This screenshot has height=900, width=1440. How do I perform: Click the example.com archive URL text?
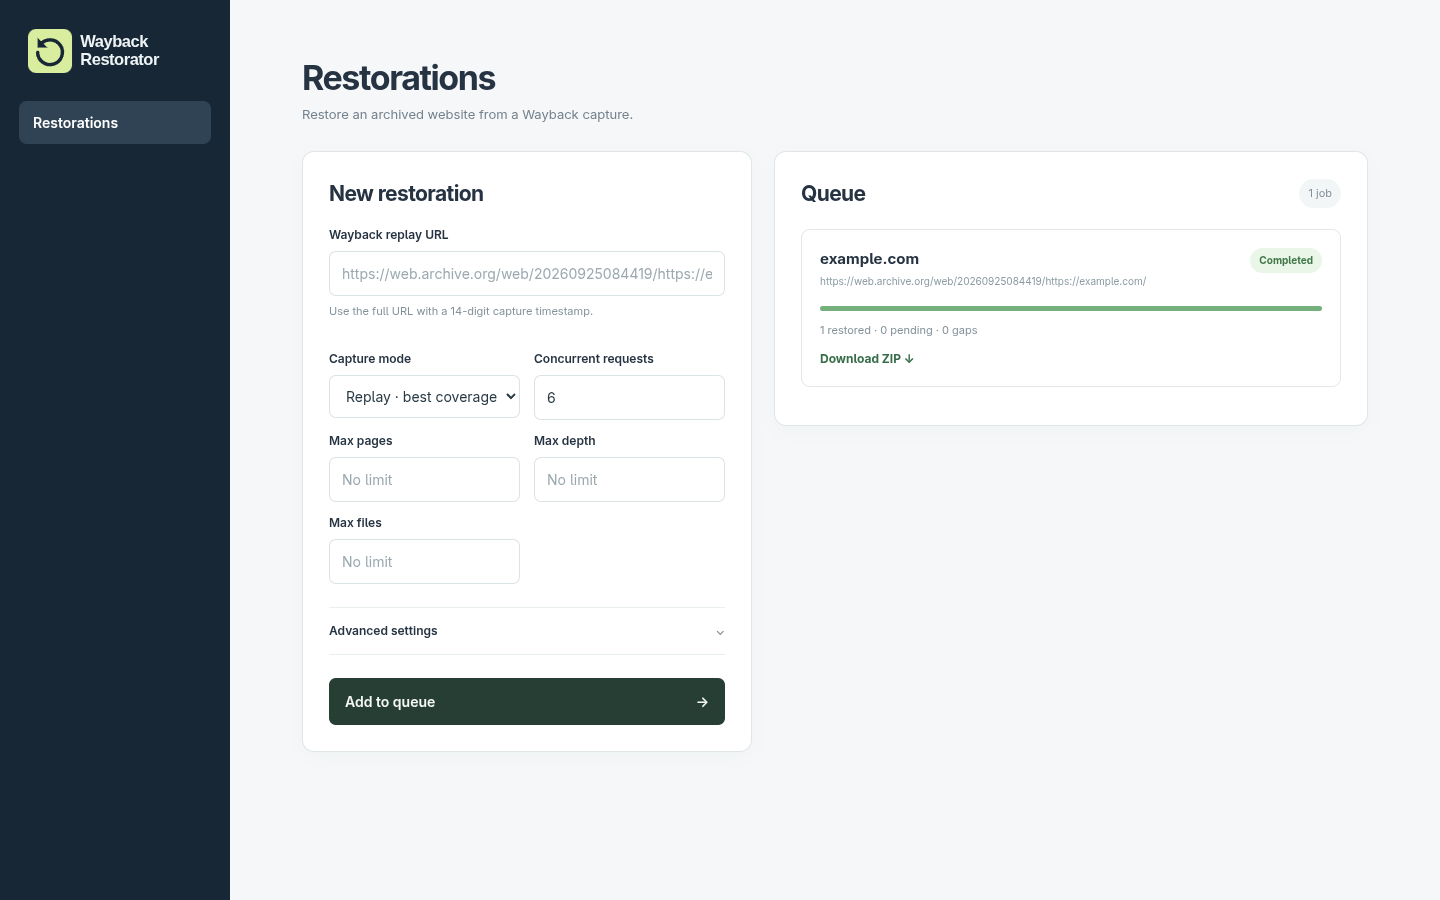tap(983, 281)
